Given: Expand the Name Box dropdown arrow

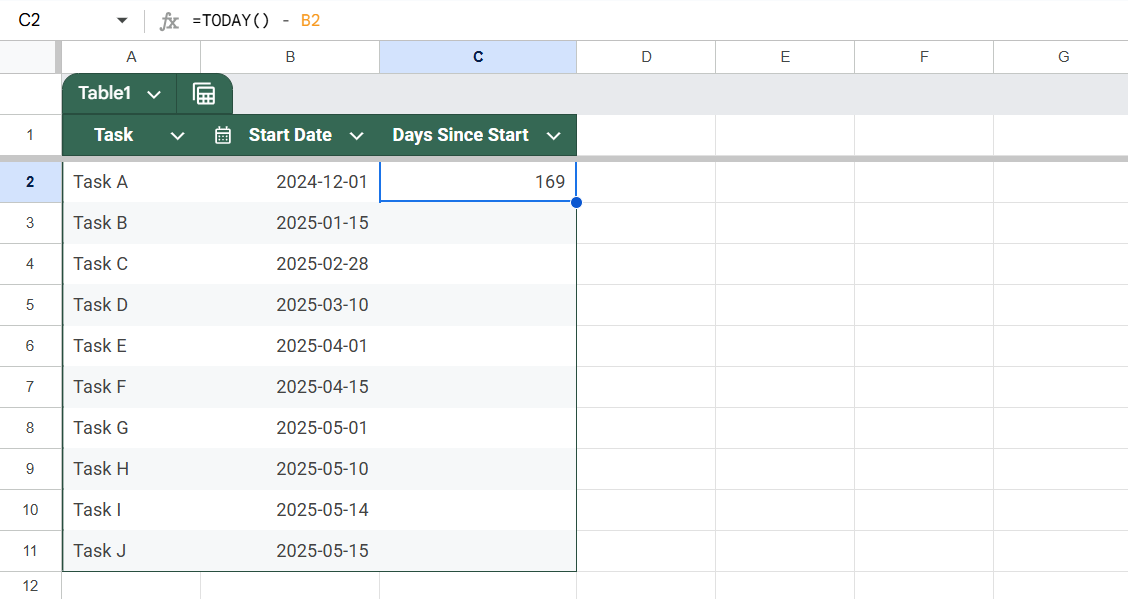Looking at the screenshot, I should (x=122, y=21).
